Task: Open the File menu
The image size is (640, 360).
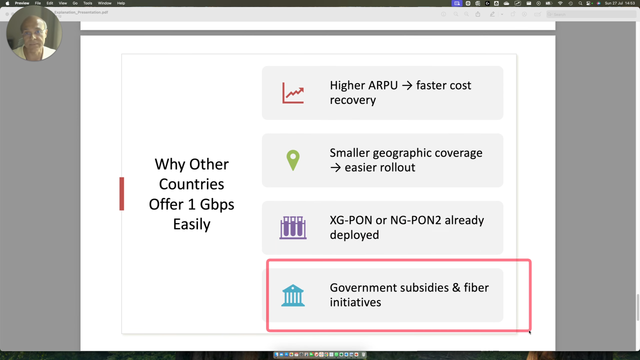Action: coord(38,3)
